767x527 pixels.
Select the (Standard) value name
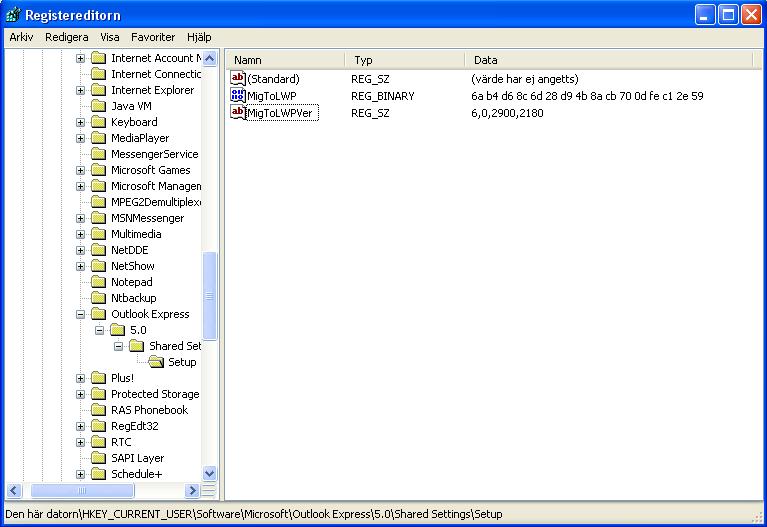pos(273,79)
